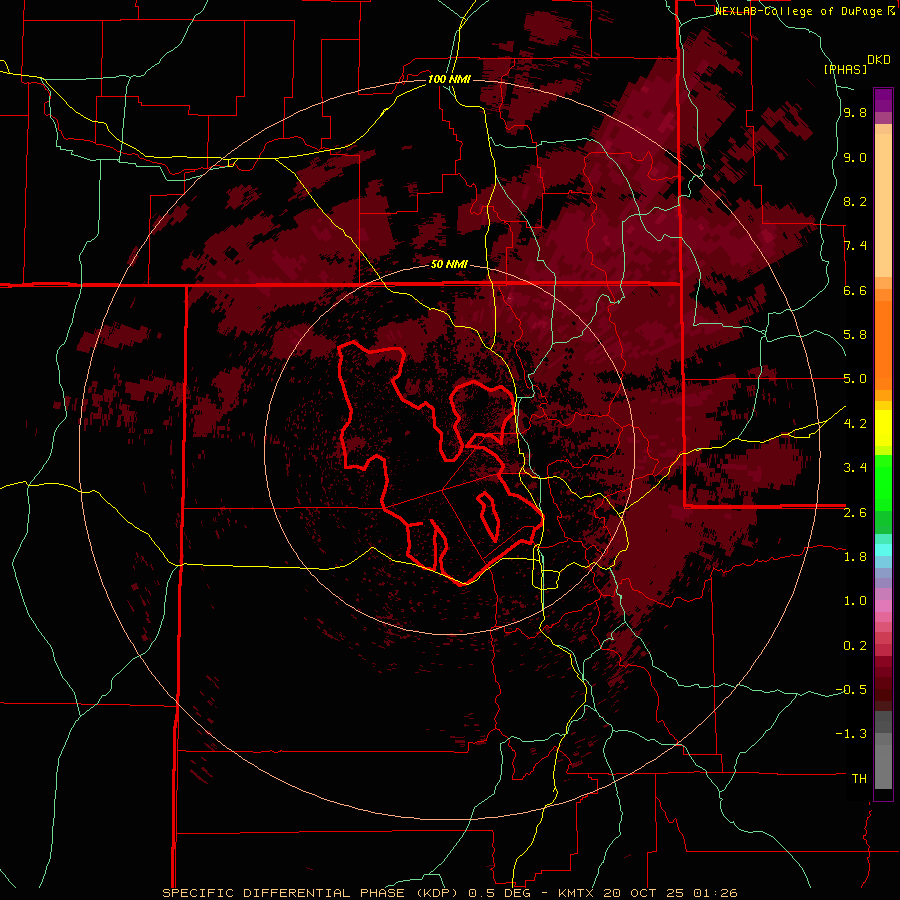Click the -0.5 value on the color scale
Screen dimensions: 900x900
(851, 690)
